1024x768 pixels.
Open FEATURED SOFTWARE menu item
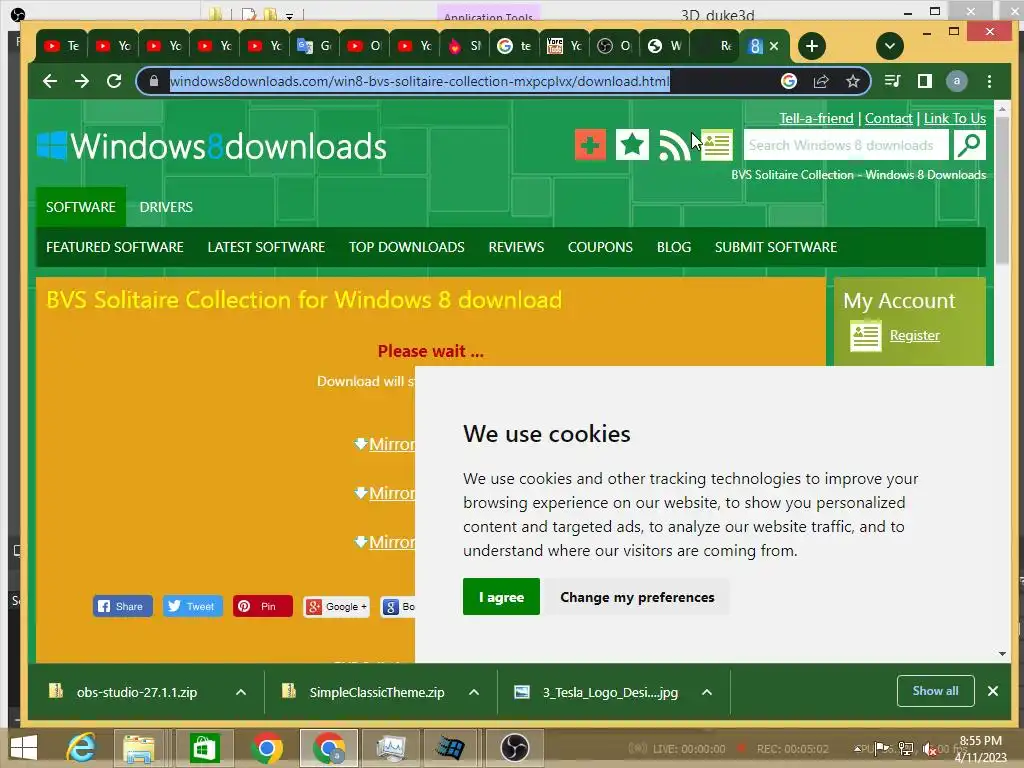[115, 247]
